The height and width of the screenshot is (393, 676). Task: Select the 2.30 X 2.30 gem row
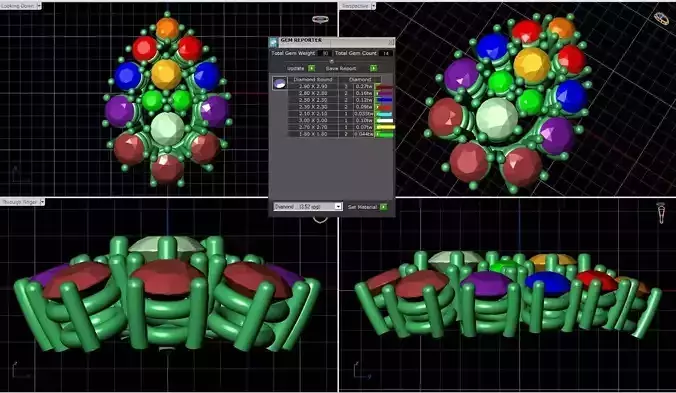pyautogui.click(x=332, y=107)
